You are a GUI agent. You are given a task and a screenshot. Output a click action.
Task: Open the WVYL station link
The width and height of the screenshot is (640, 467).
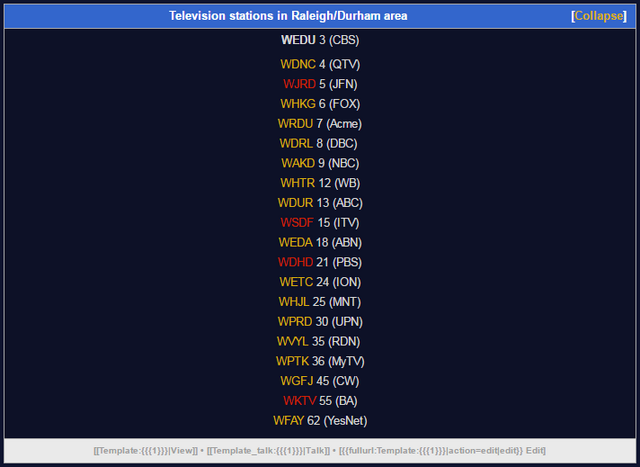pyautogui.click(x=293, y=341)
